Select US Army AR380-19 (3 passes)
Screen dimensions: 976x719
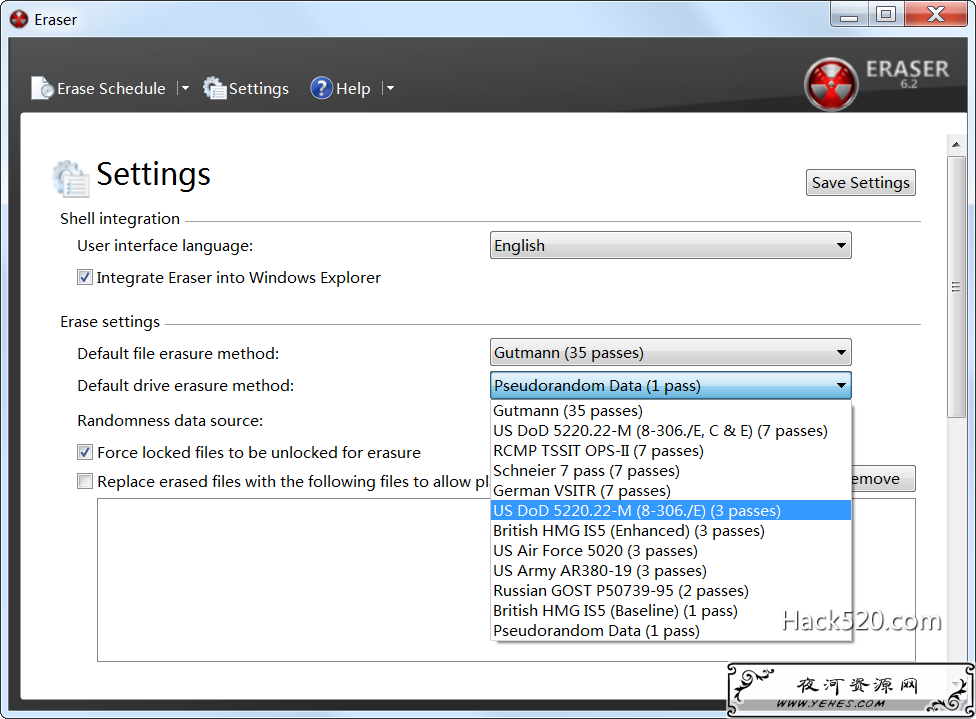pyautogui.click(x=670, y=570)
